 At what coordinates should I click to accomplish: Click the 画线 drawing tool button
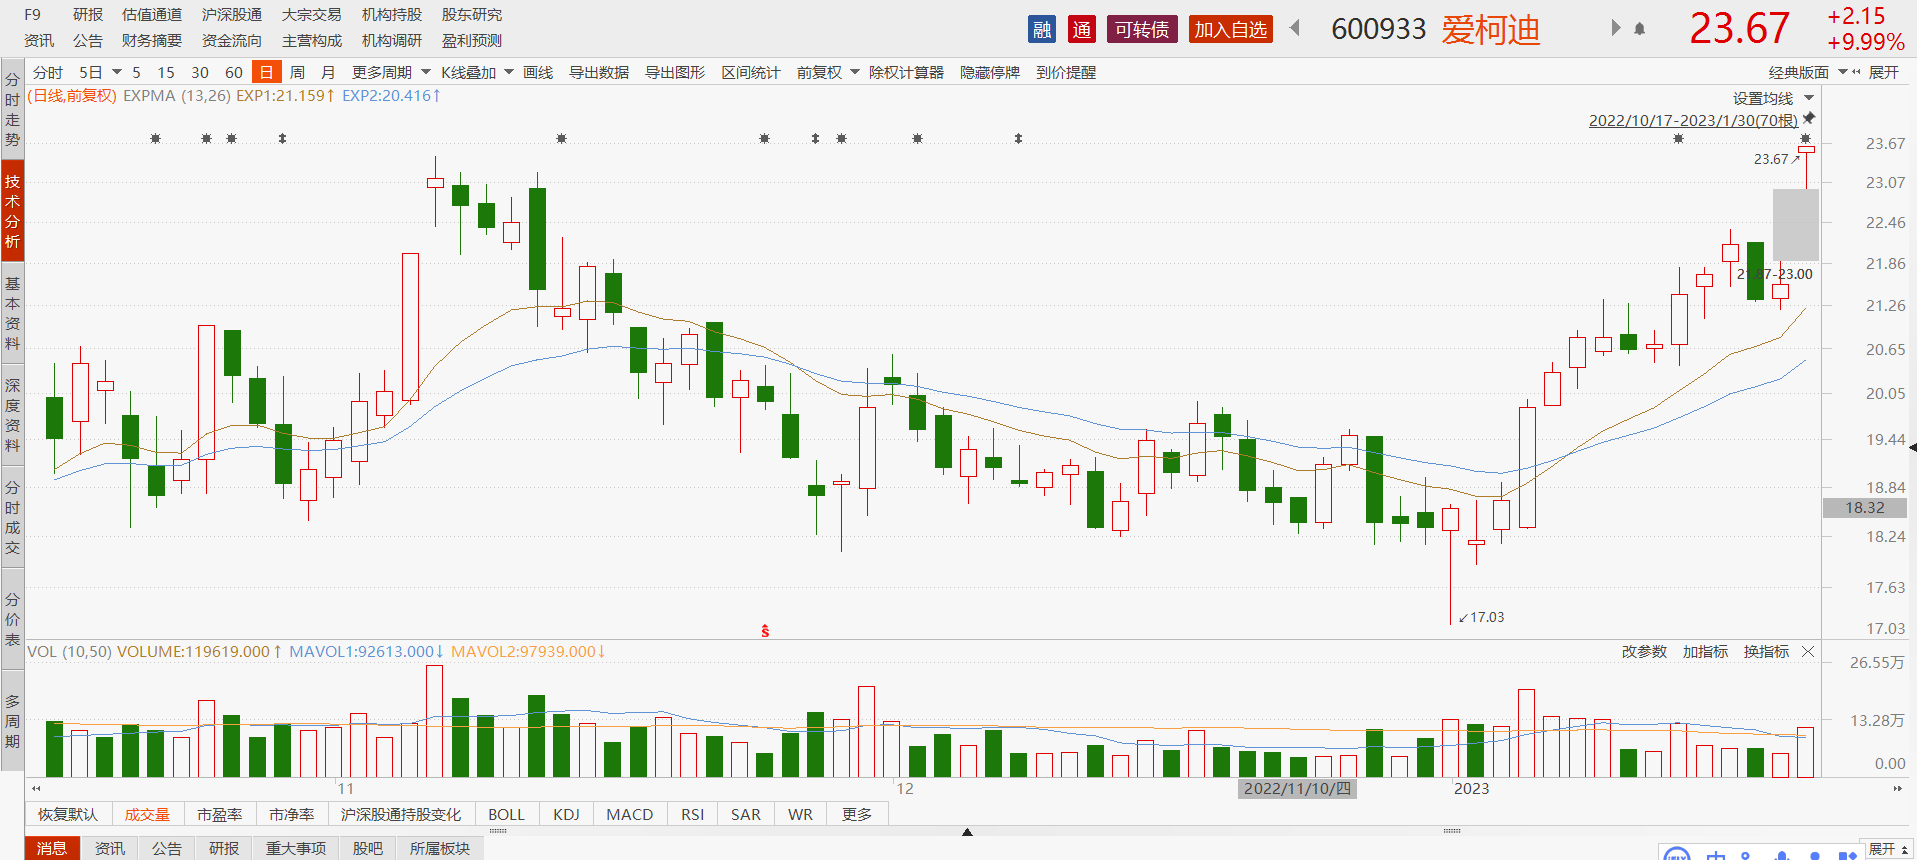click(x=538, y=72)
